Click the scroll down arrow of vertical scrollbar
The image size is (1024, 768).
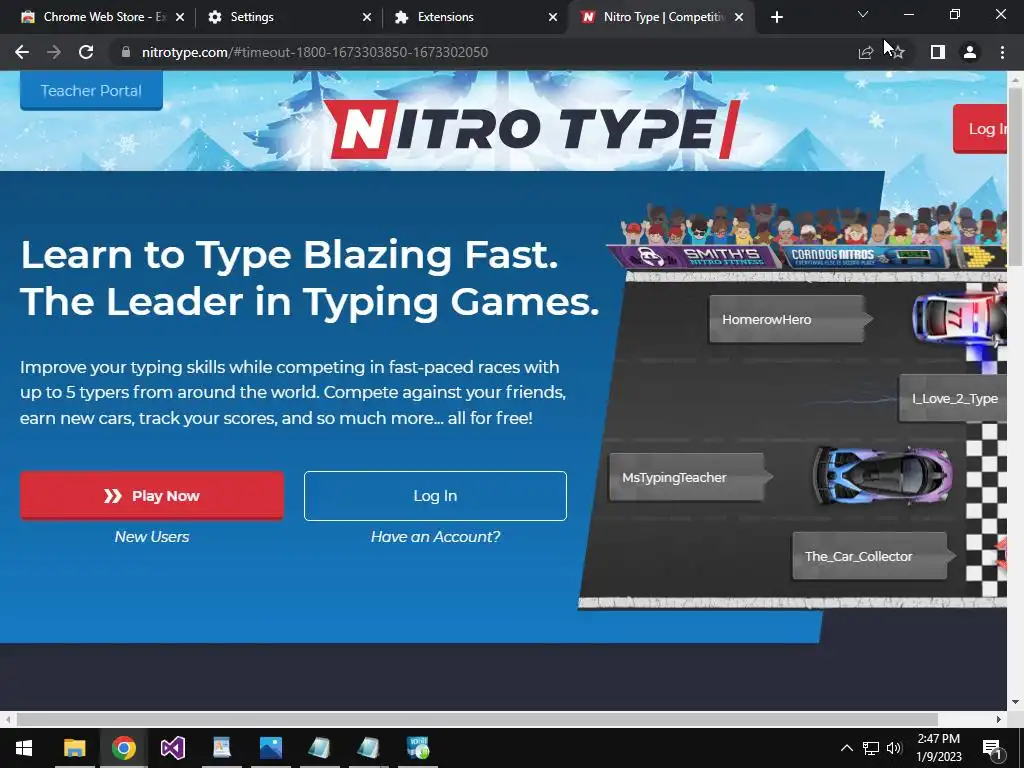pyautogui.click(x=1015, y=702)
